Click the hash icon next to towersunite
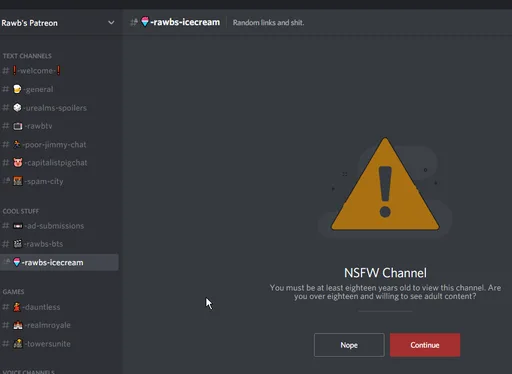The height and width of the screenshot is (374, 512). pyautogui.click(x=6, y=344)
